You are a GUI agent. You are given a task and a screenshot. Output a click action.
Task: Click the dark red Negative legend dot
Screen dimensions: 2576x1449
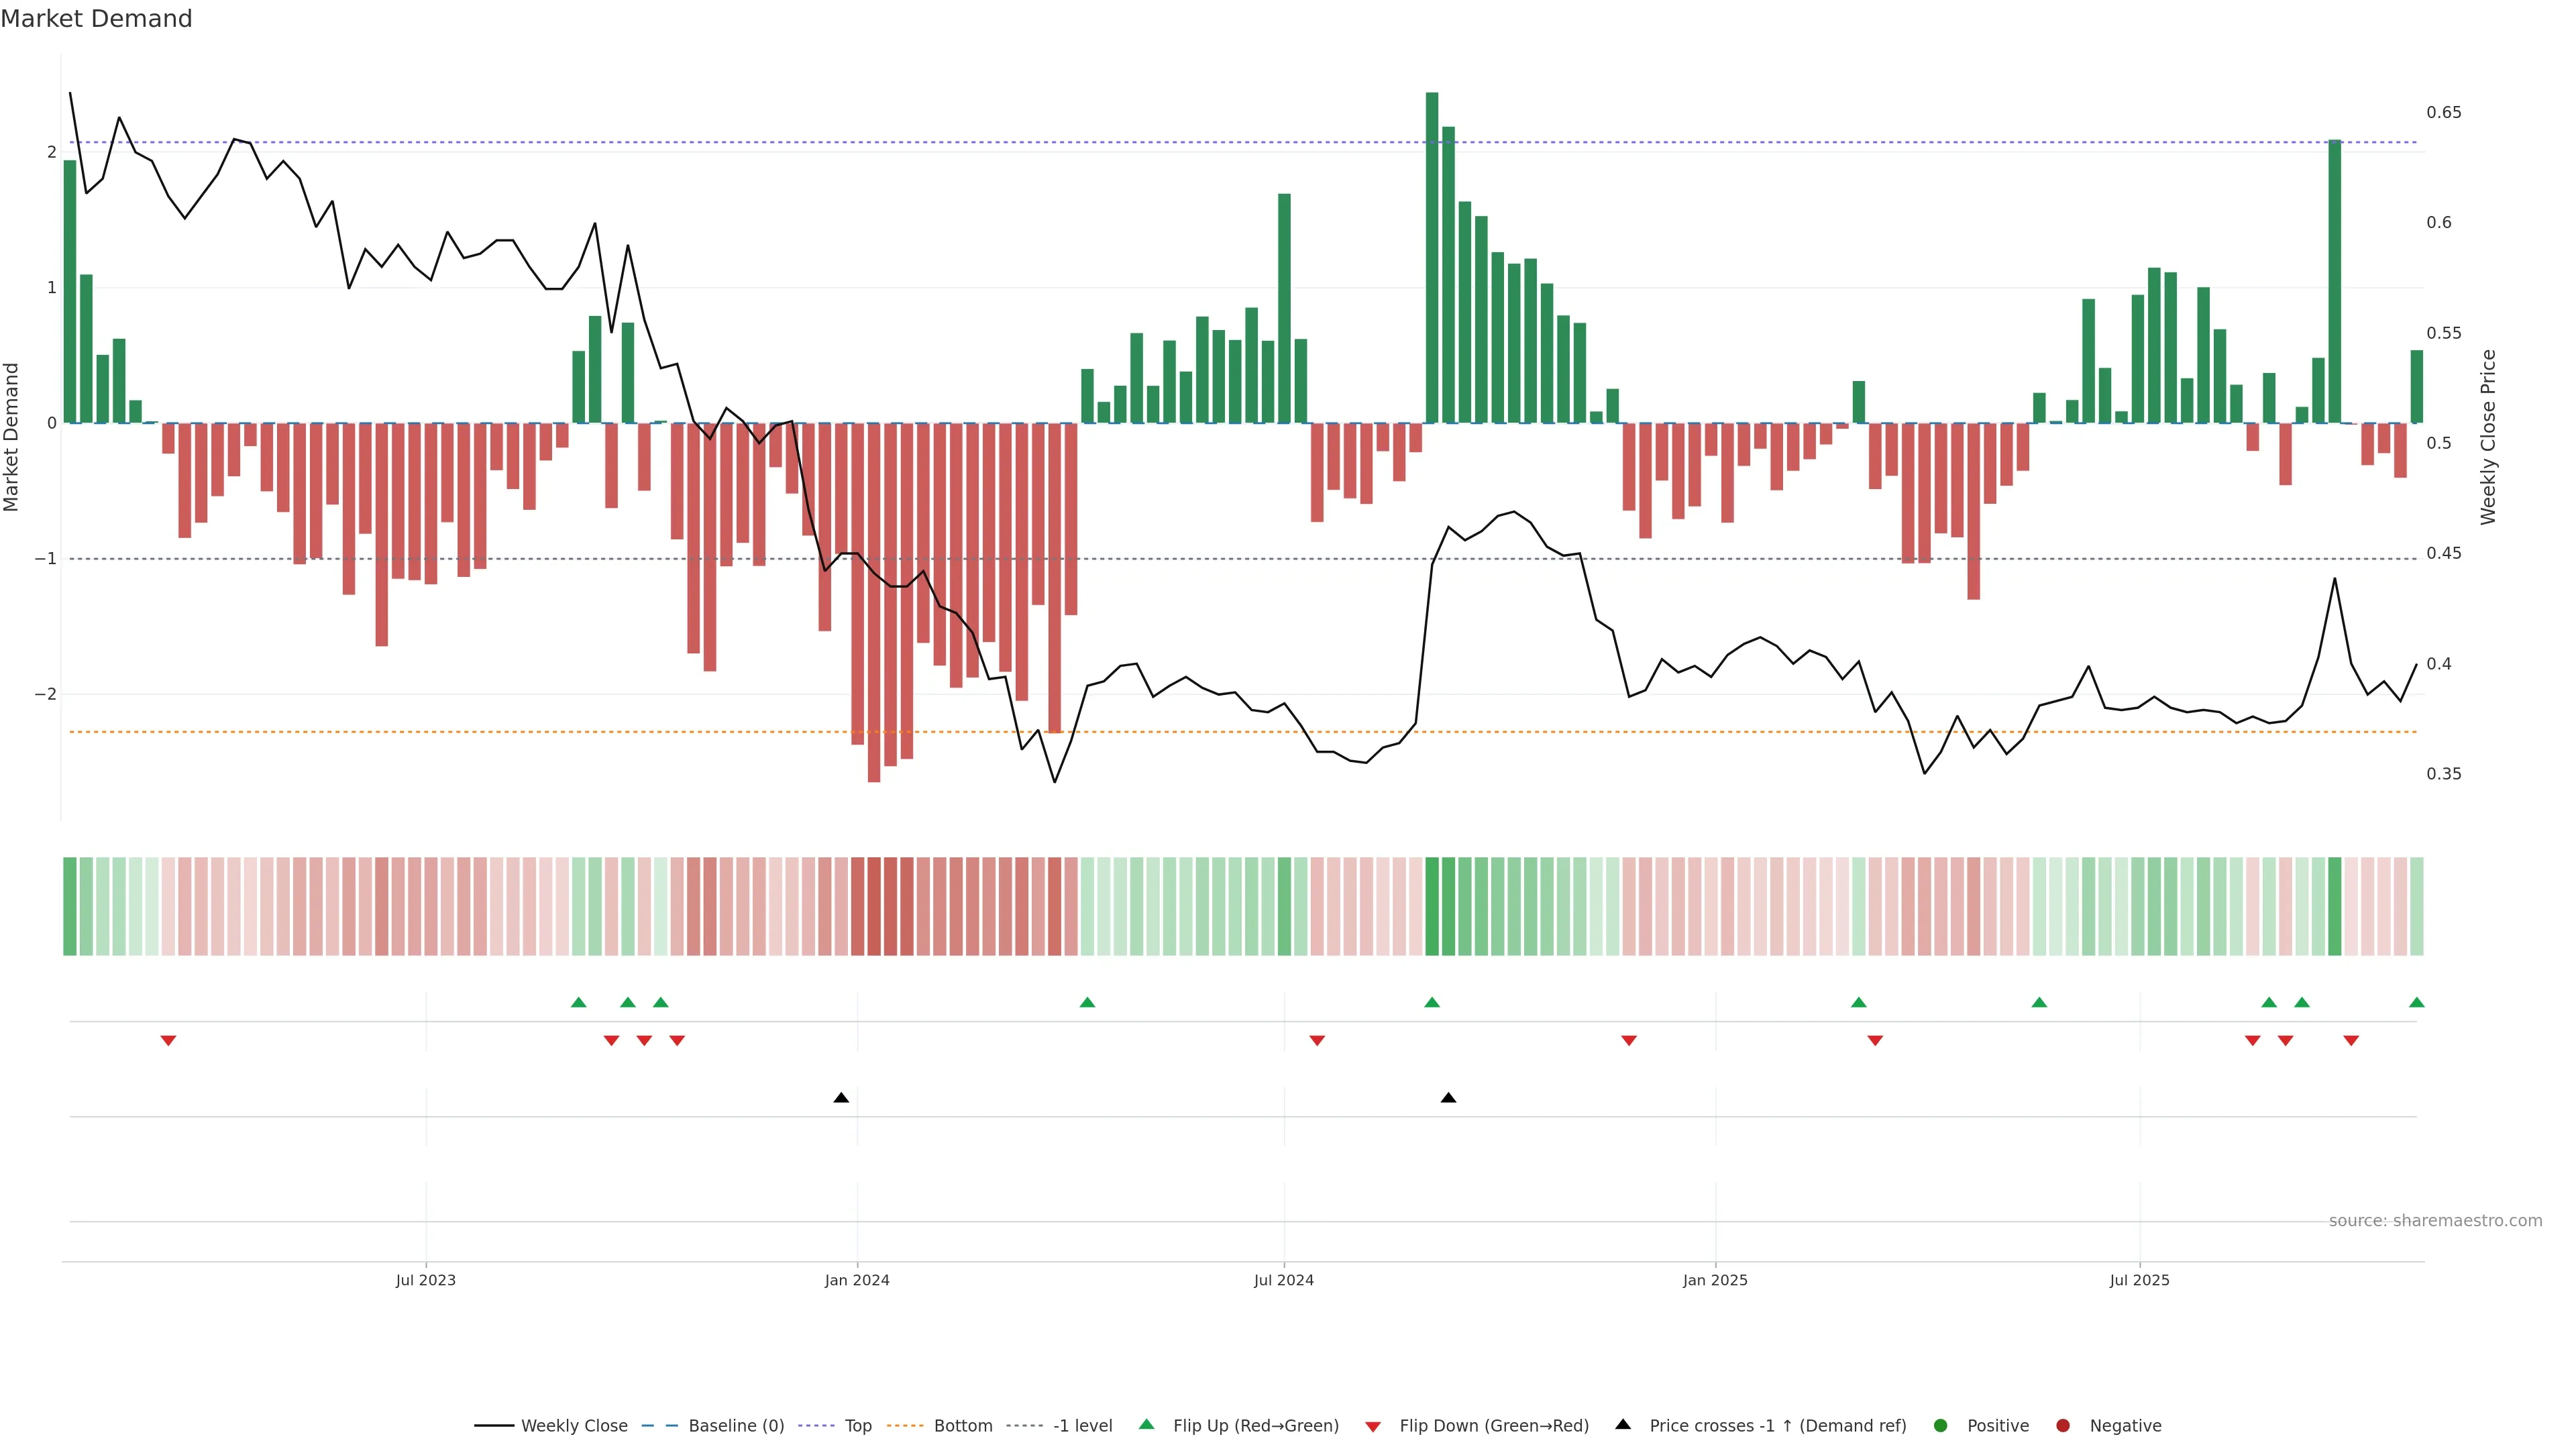(x=2063, y=1425)
